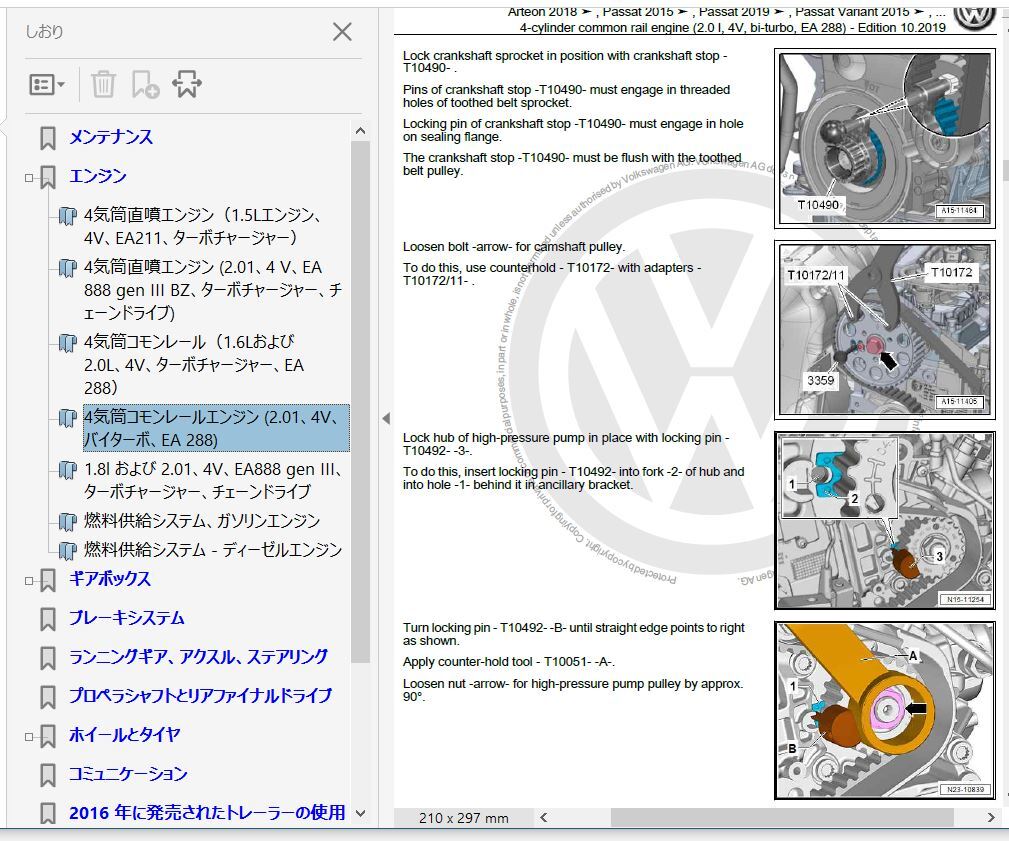Click the bookmark icon beside メンテナンス
The height and width of the screenshot is (841, 1009).
(x=48, y=138)
